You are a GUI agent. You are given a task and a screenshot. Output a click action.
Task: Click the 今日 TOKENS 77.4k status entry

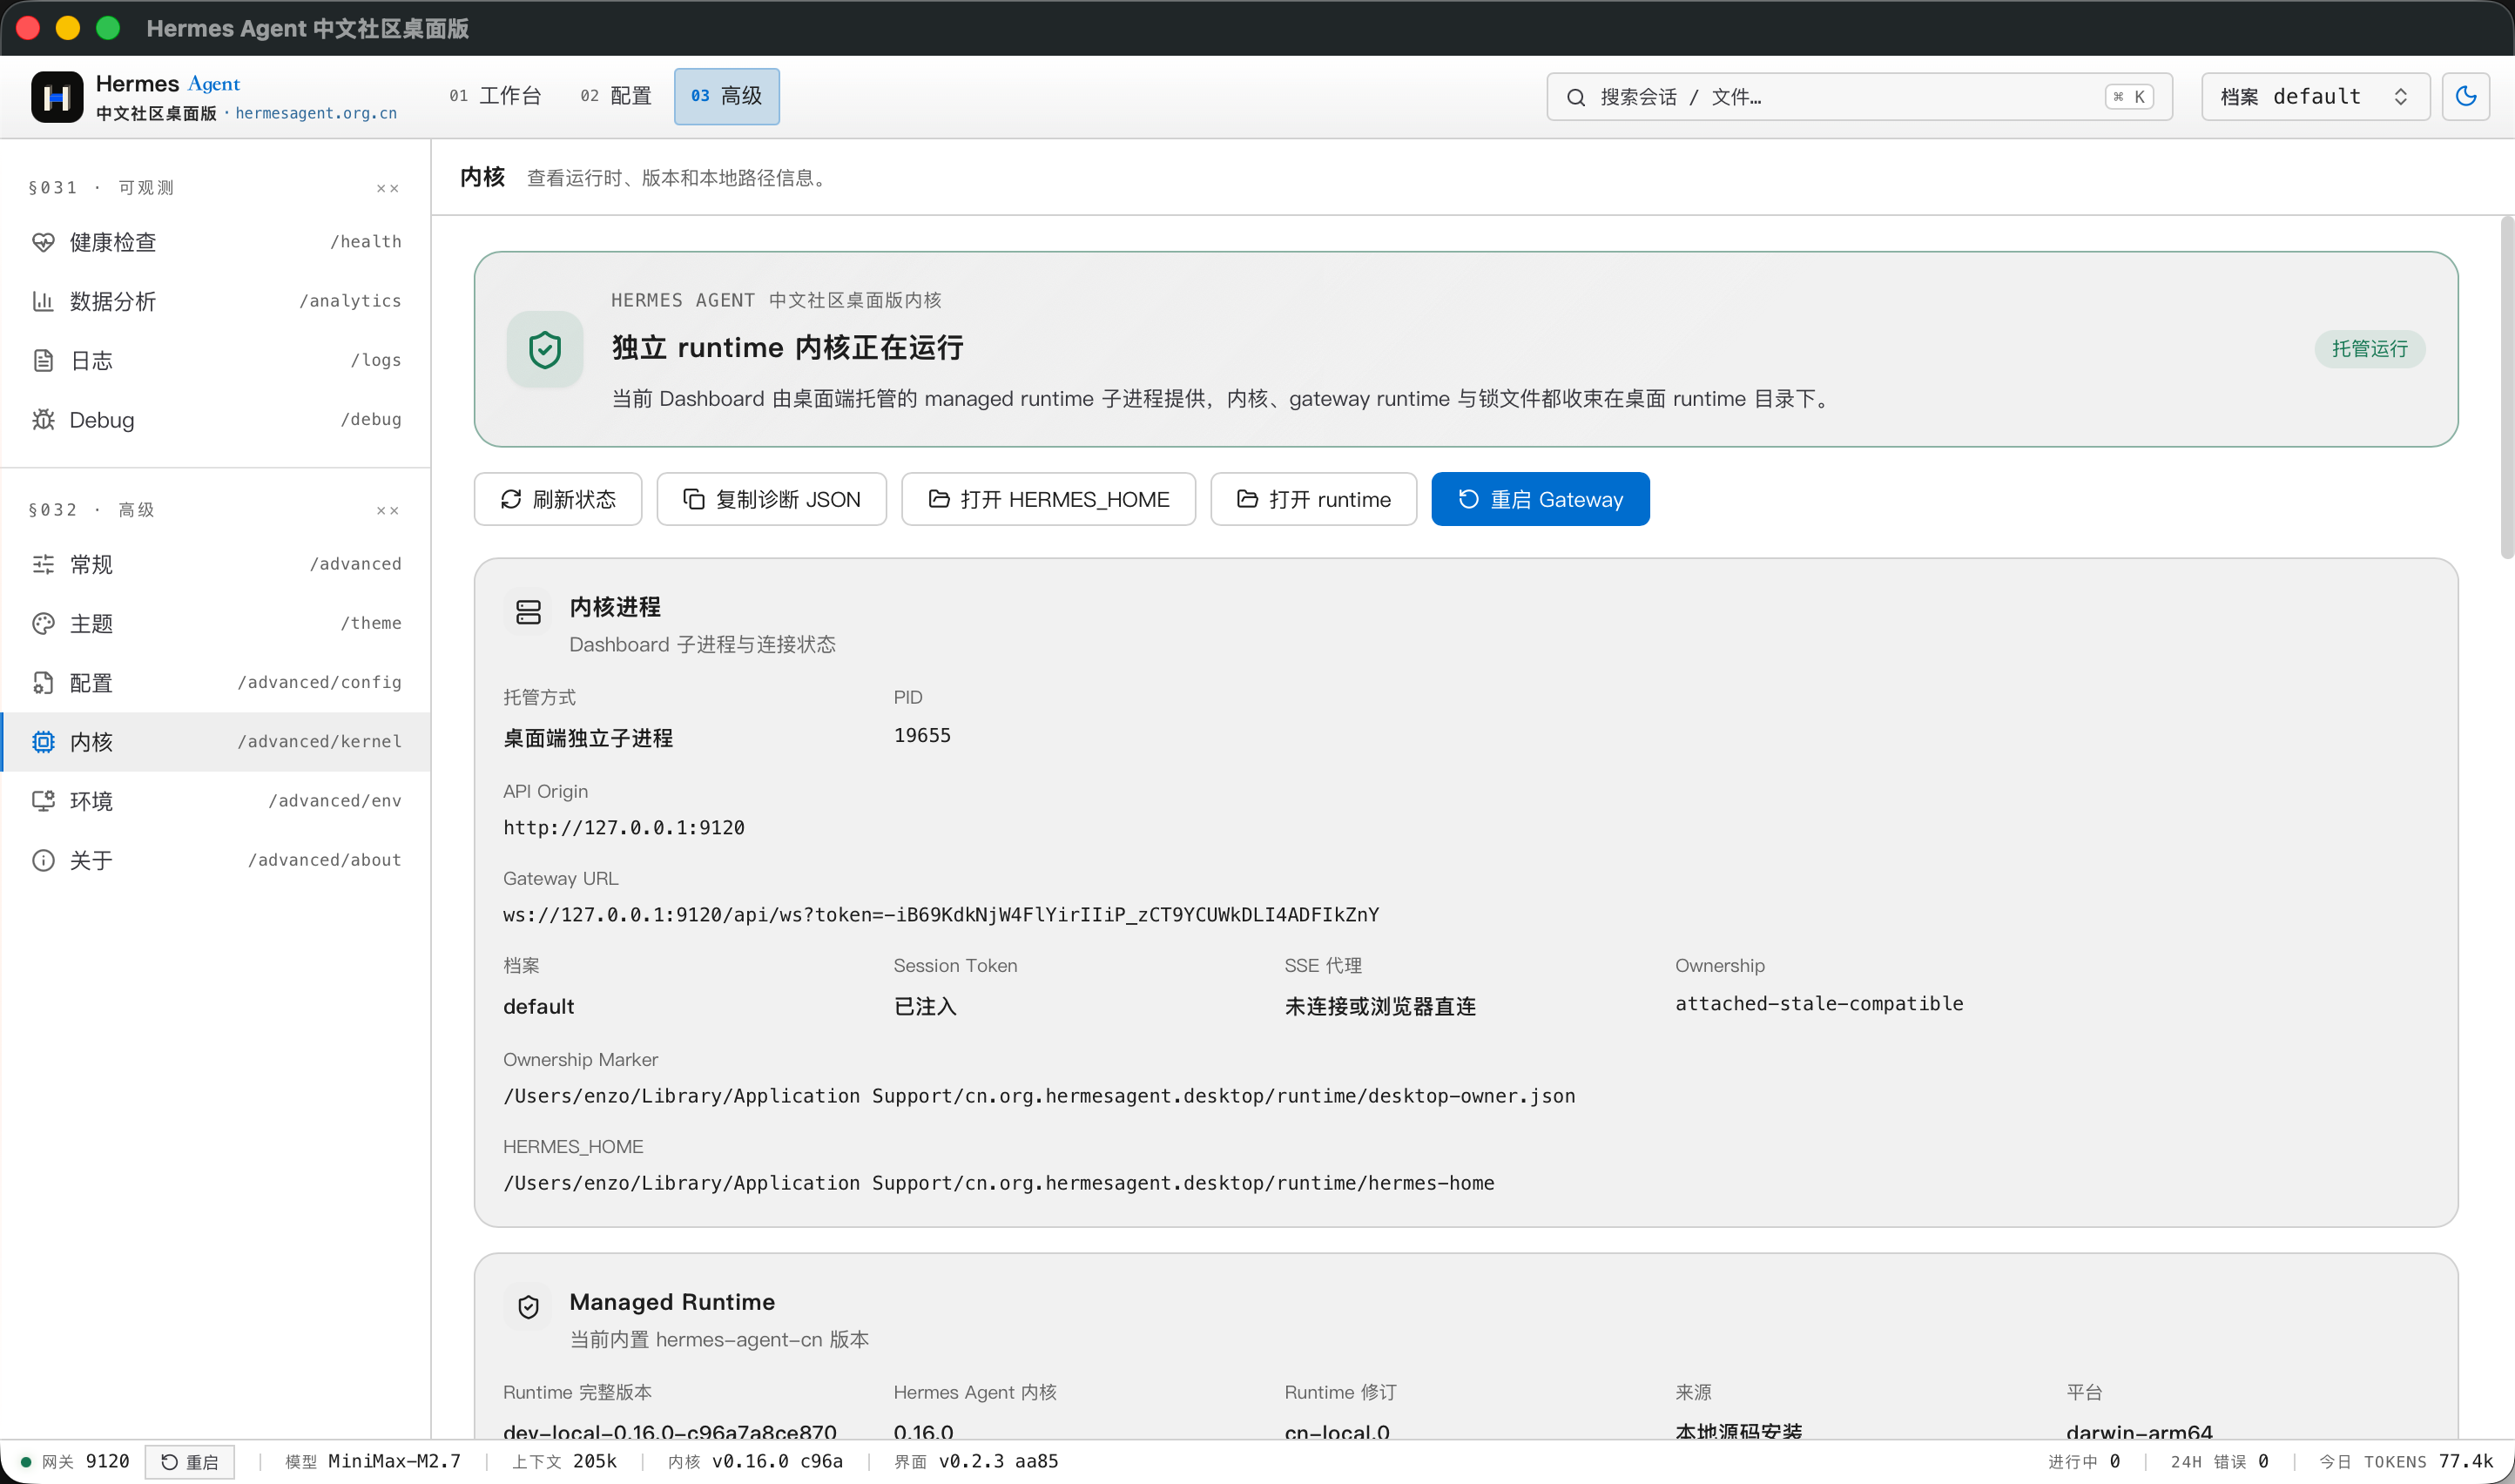tap(2405, 1462)
